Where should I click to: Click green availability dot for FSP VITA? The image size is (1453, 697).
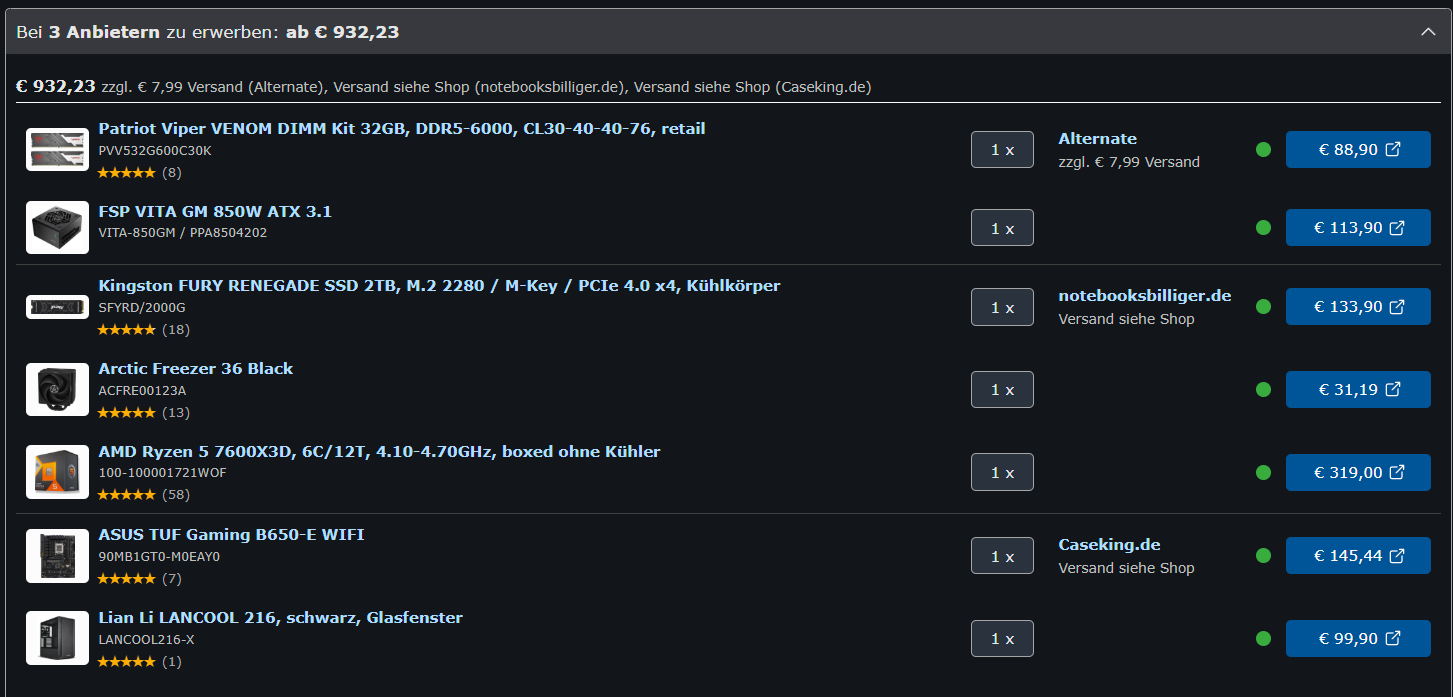point(1263,228)
